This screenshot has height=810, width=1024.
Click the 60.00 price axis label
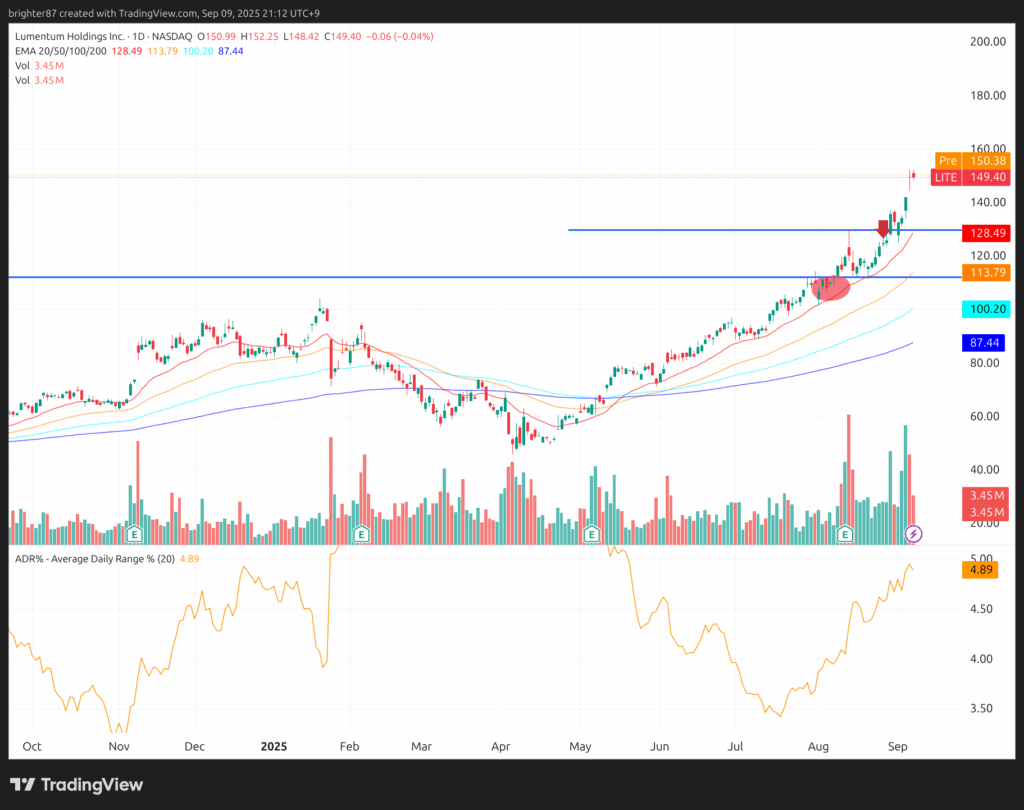[x=984, y=416]
